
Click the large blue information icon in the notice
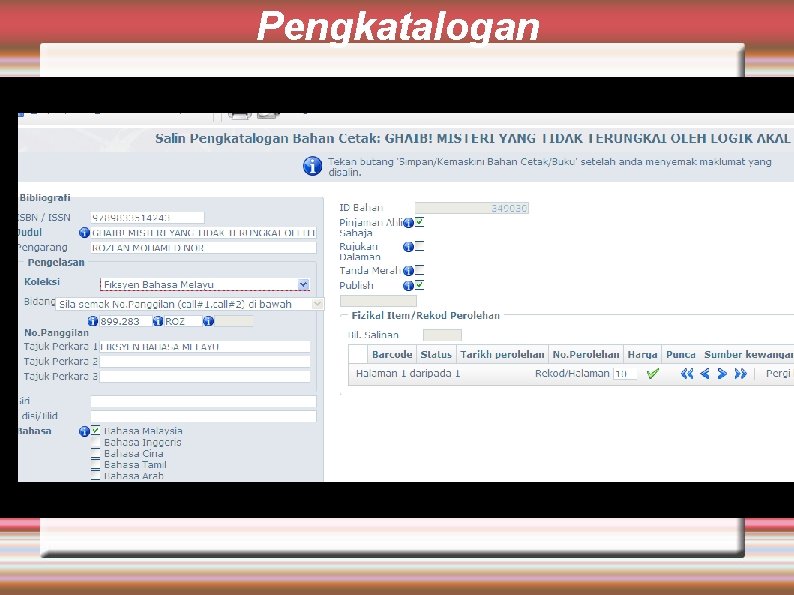pos(312,166)
